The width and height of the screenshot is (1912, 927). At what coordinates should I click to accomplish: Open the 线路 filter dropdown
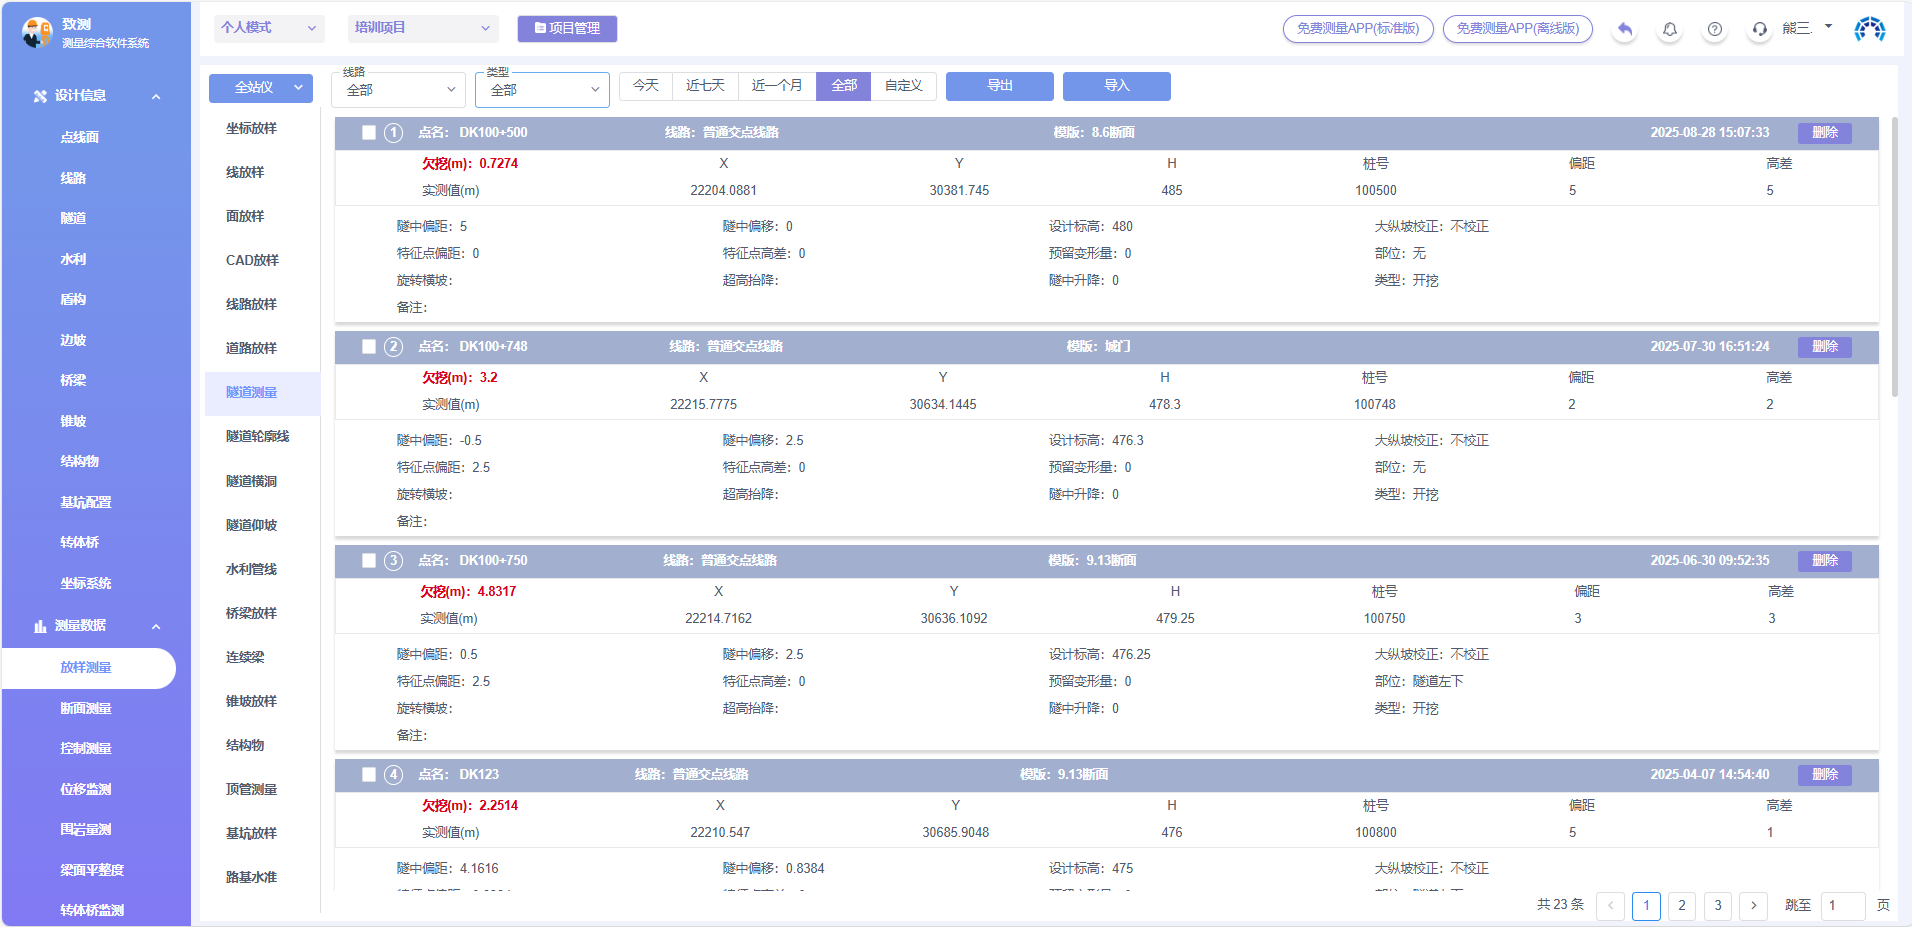coord(398,90)
